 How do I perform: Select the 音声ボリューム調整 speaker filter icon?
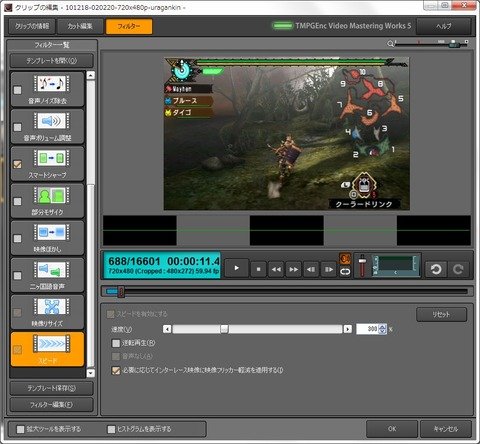pos(52,121)
